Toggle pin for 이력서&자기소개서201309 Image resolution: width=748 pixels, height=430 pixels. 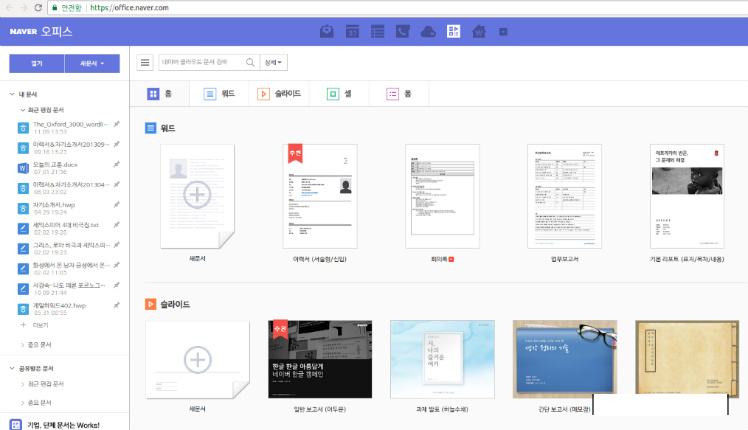pos(116,144)
